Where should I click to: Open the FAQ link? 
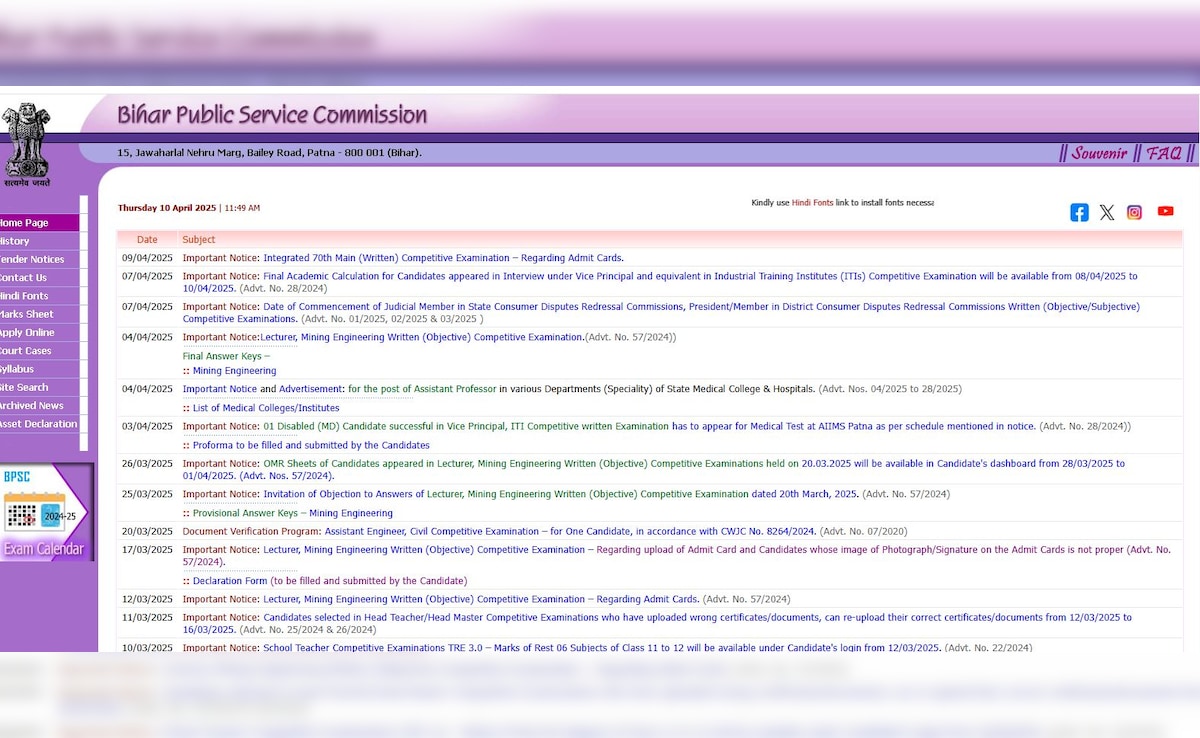point(1163,153)
